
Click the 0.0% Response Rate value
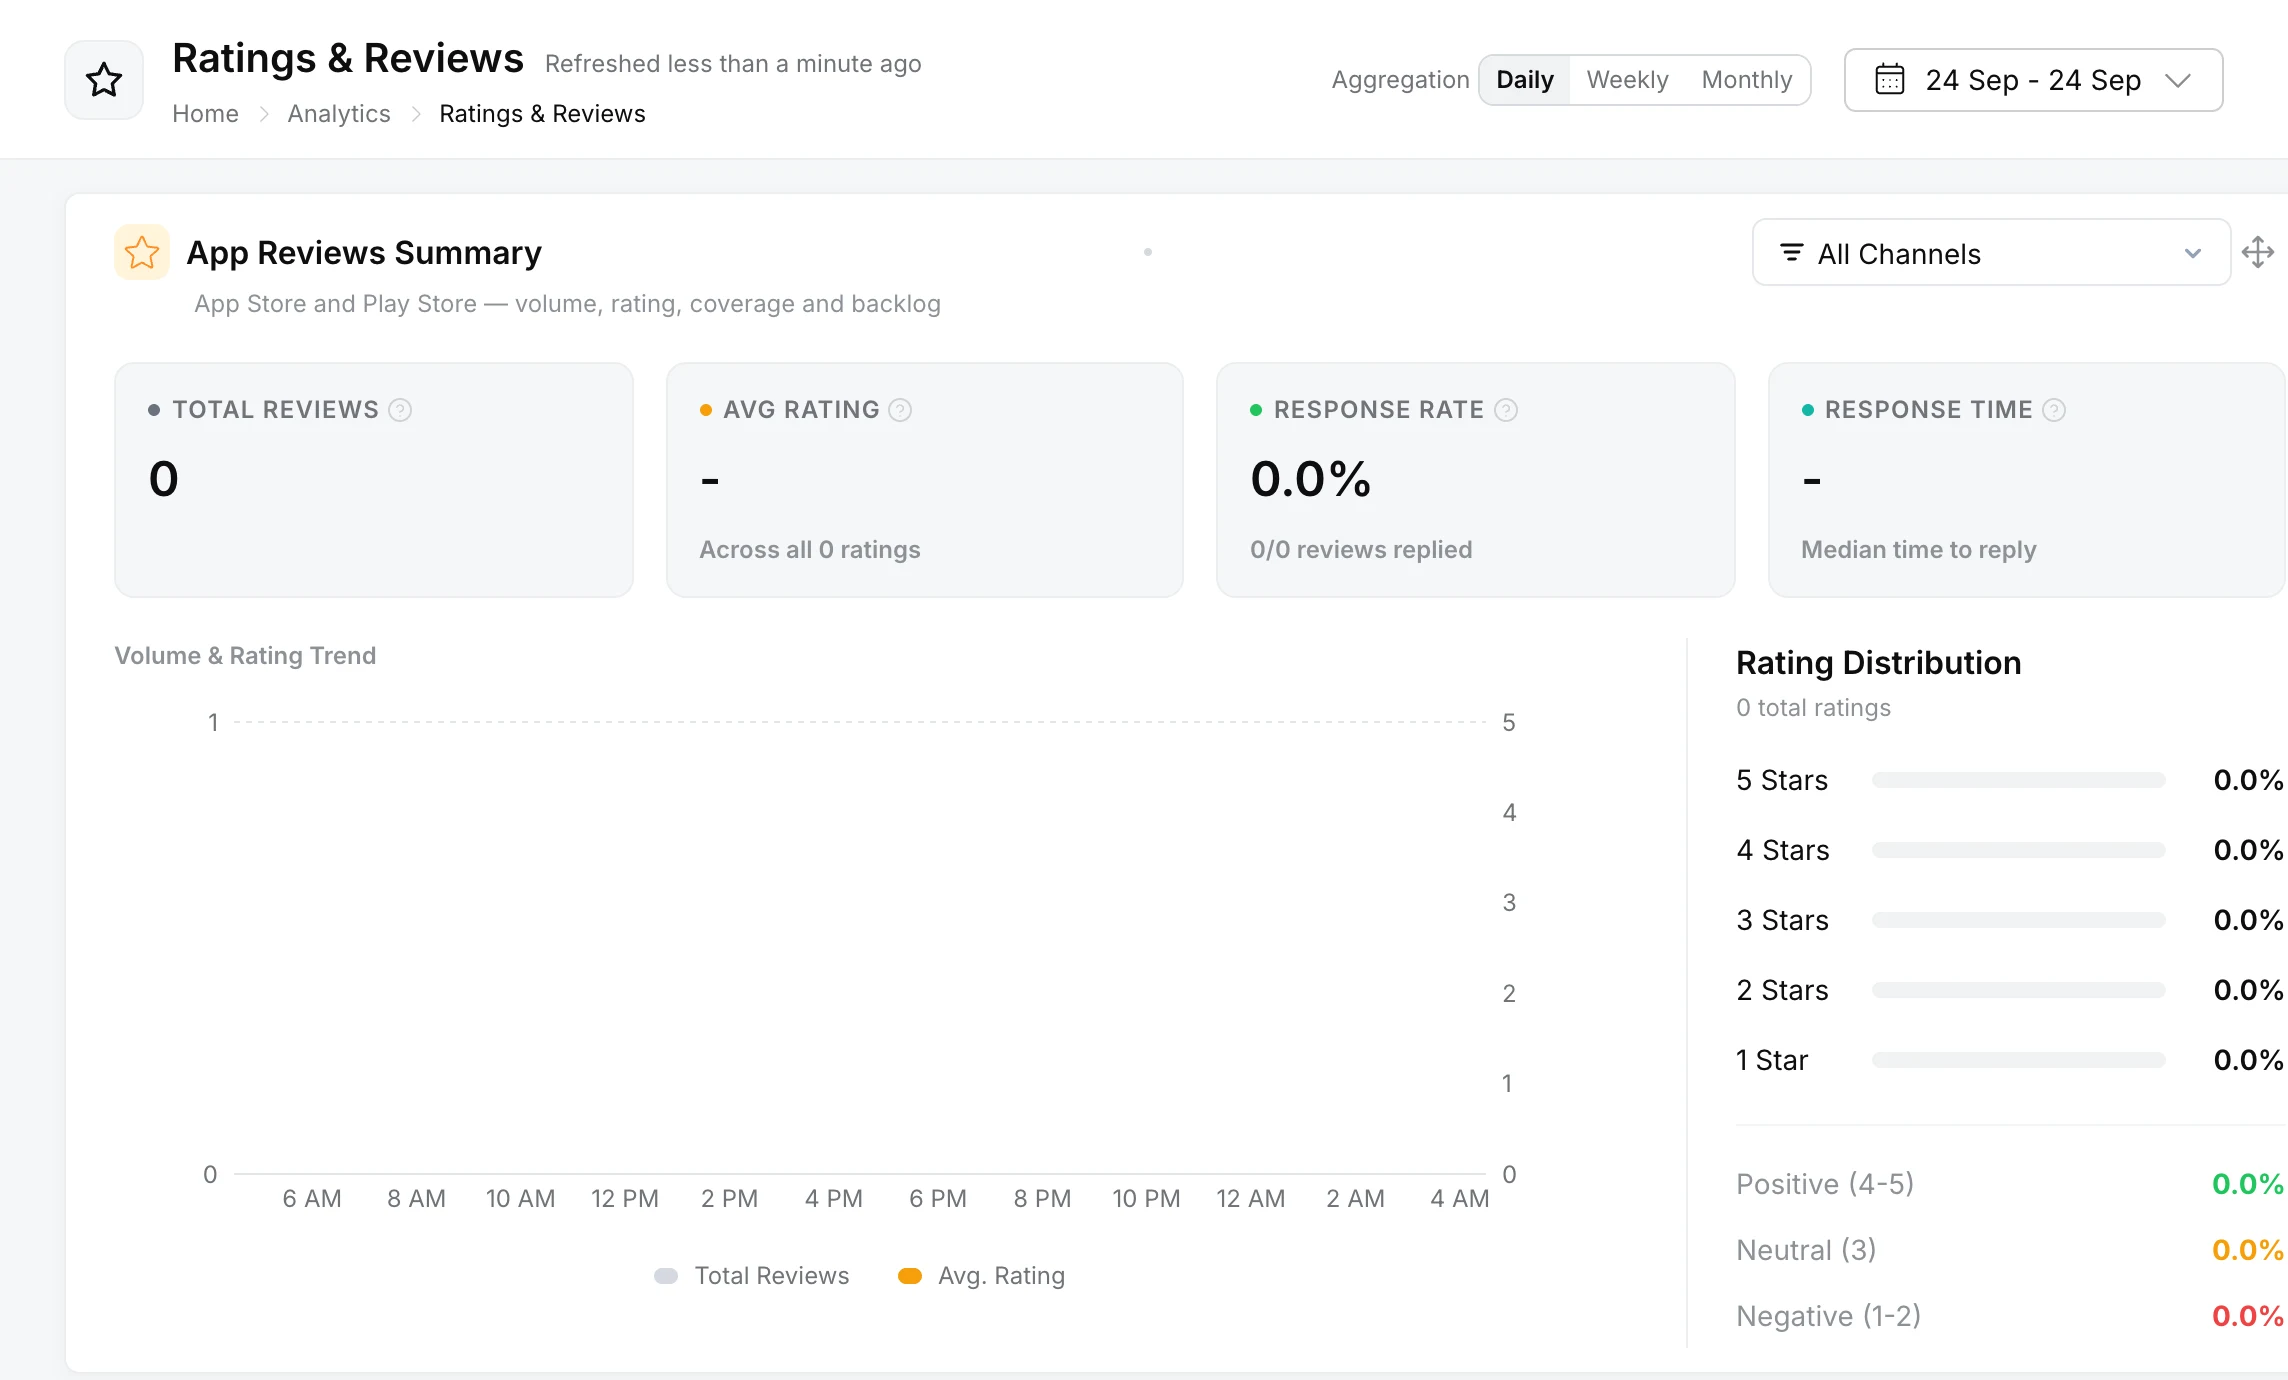point(1311,478)
